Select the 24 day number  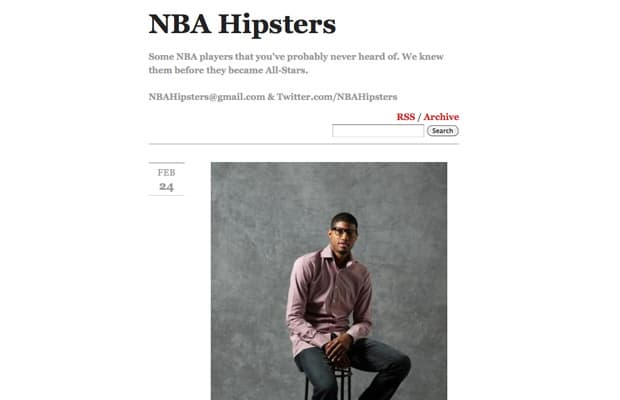tap(166, 187)
